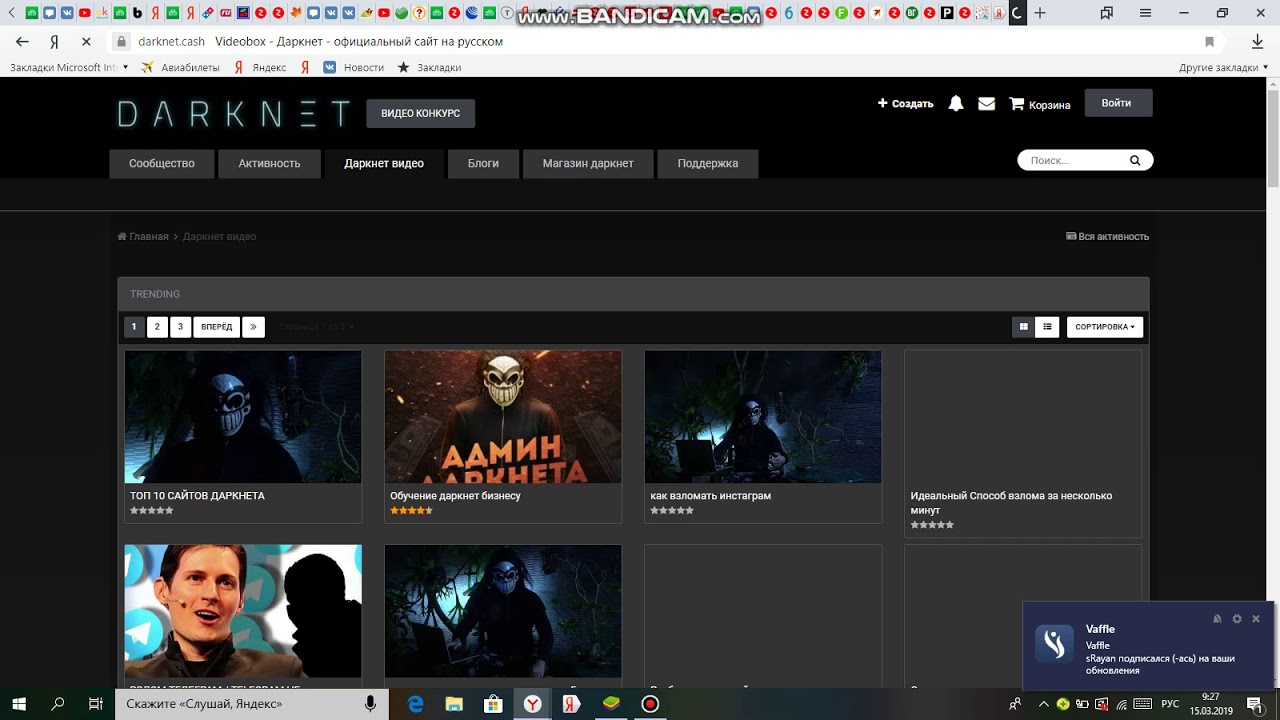Open the Корзина shopping cart
Viewport: 1280px width, 720px height.
(1040, 104)
